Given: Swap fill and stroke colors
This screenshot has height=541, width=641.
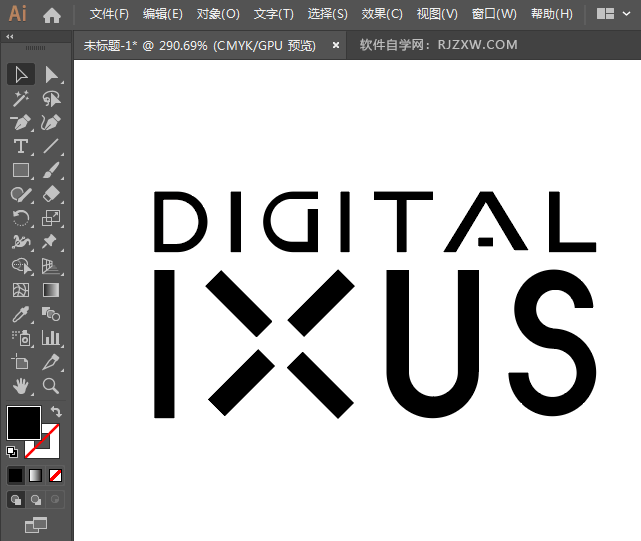Looking at the screenshot, I should click(56, 411).
